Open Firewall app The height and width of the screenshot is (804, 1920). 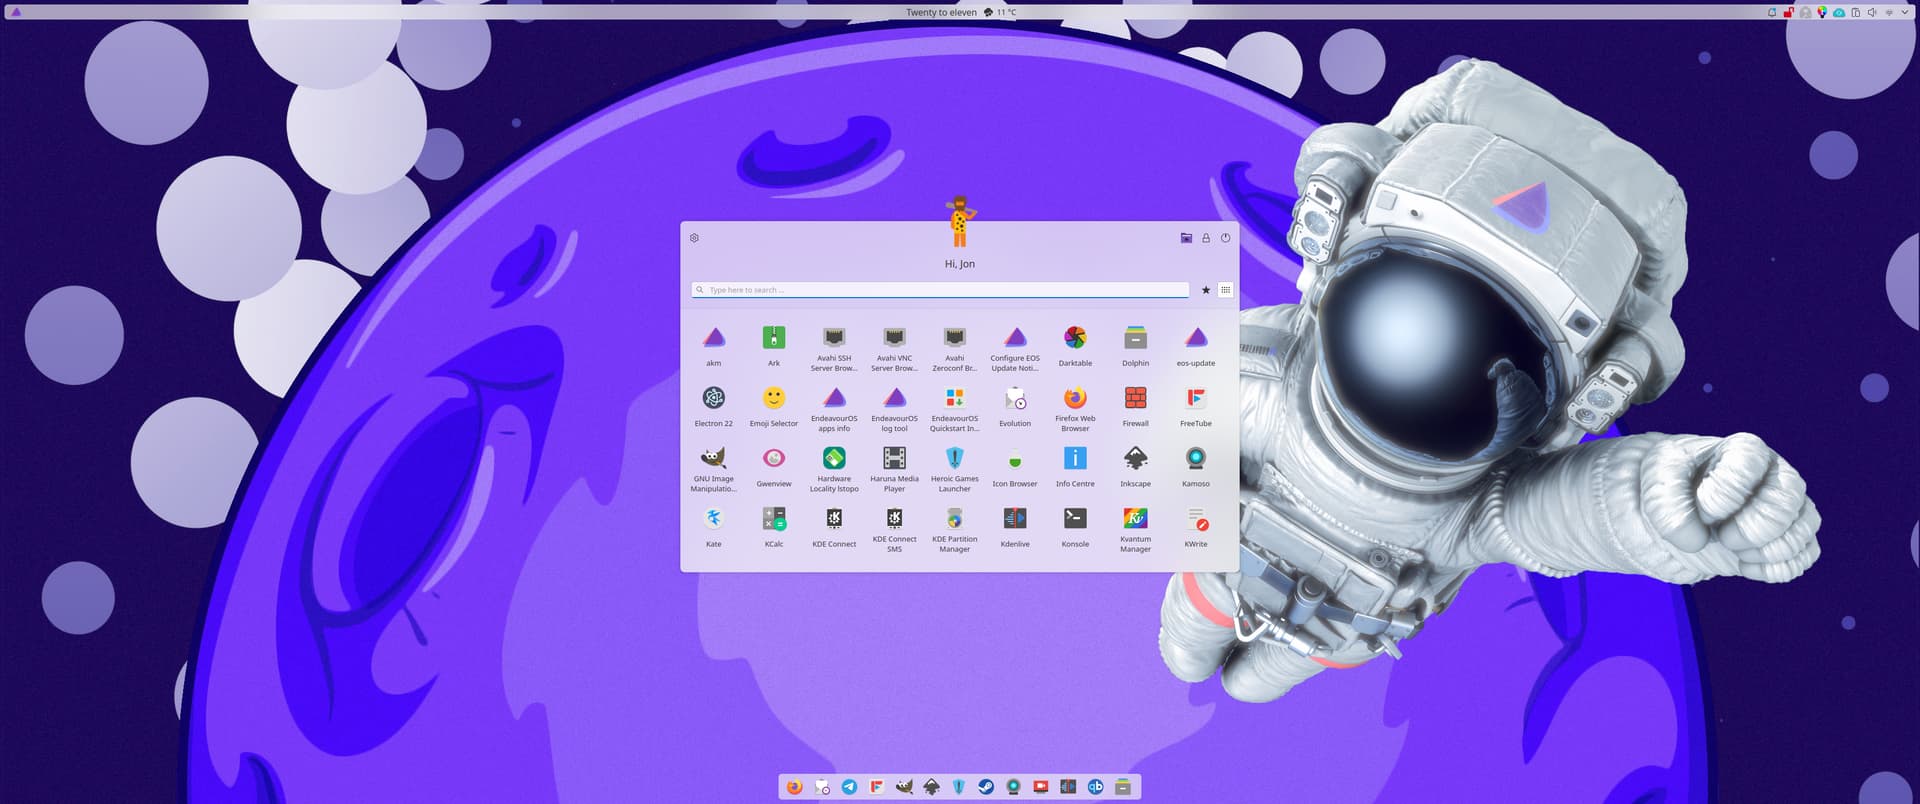pyautogui.click(x=1135, y=406)
